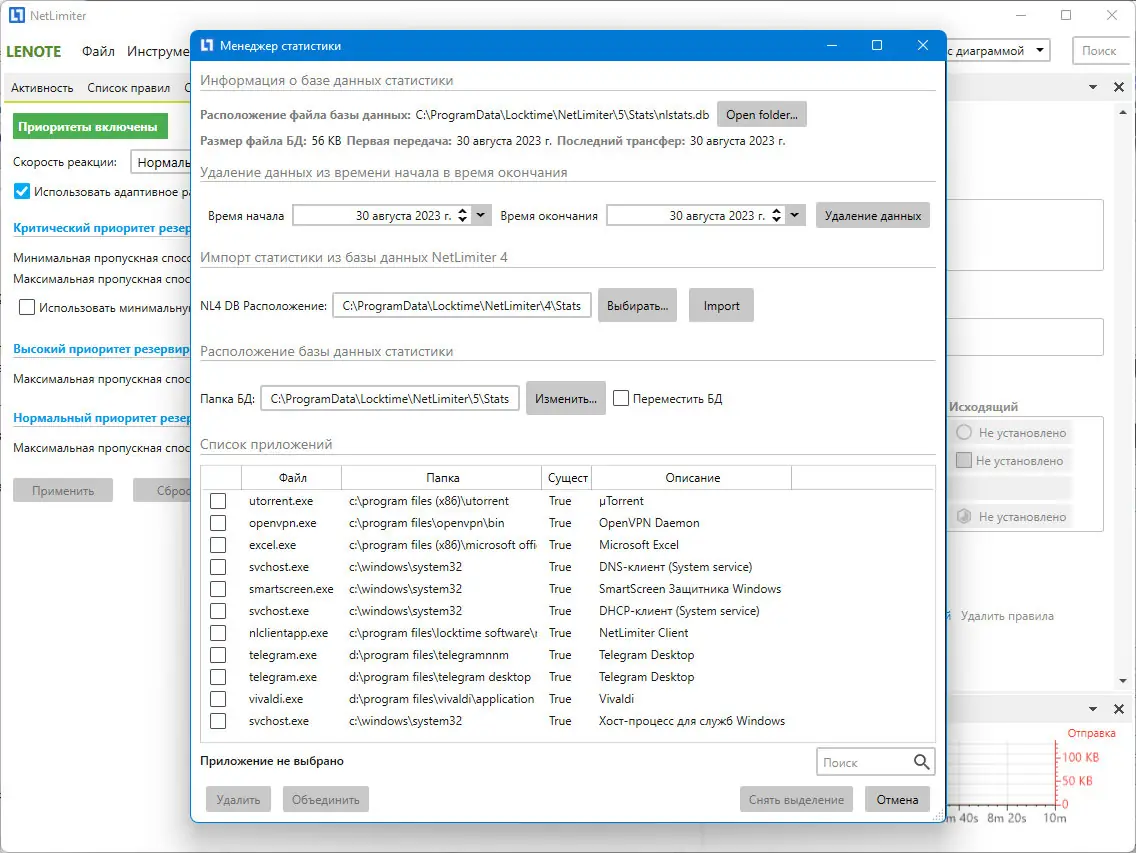Sort by the 'Сущест' column header

(567, 478)
